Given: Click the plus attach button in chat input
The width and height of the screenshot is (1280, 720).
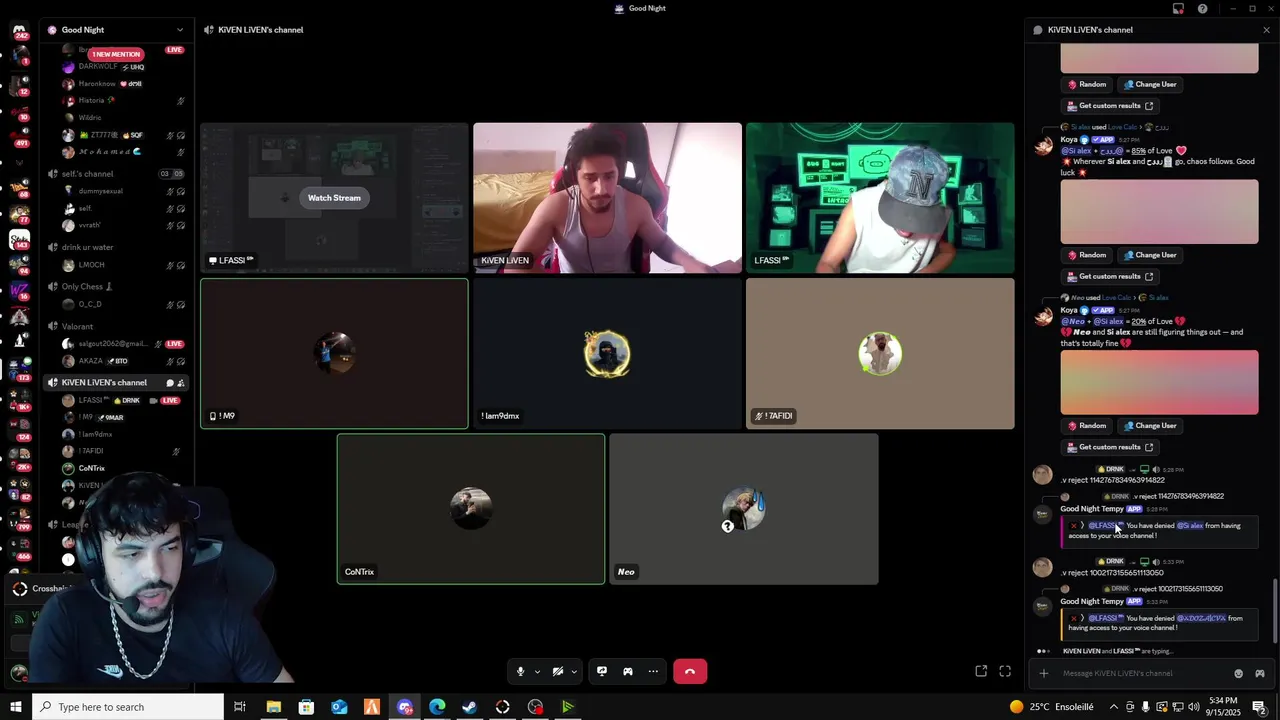Looking at the screenshot, I should (1044, 673).
